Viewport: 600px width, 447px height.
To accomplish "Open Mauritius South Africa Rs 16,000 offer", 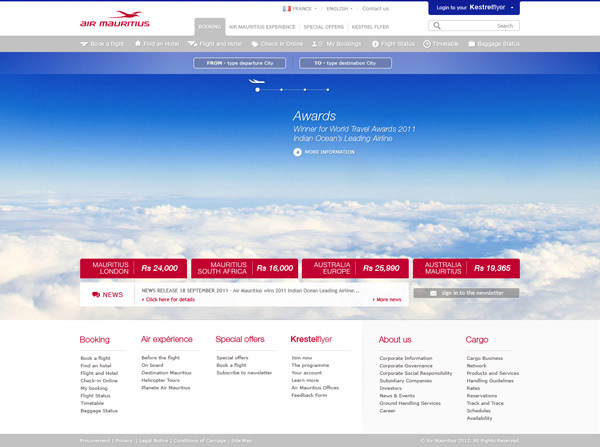I will click(x=245, y=268).
